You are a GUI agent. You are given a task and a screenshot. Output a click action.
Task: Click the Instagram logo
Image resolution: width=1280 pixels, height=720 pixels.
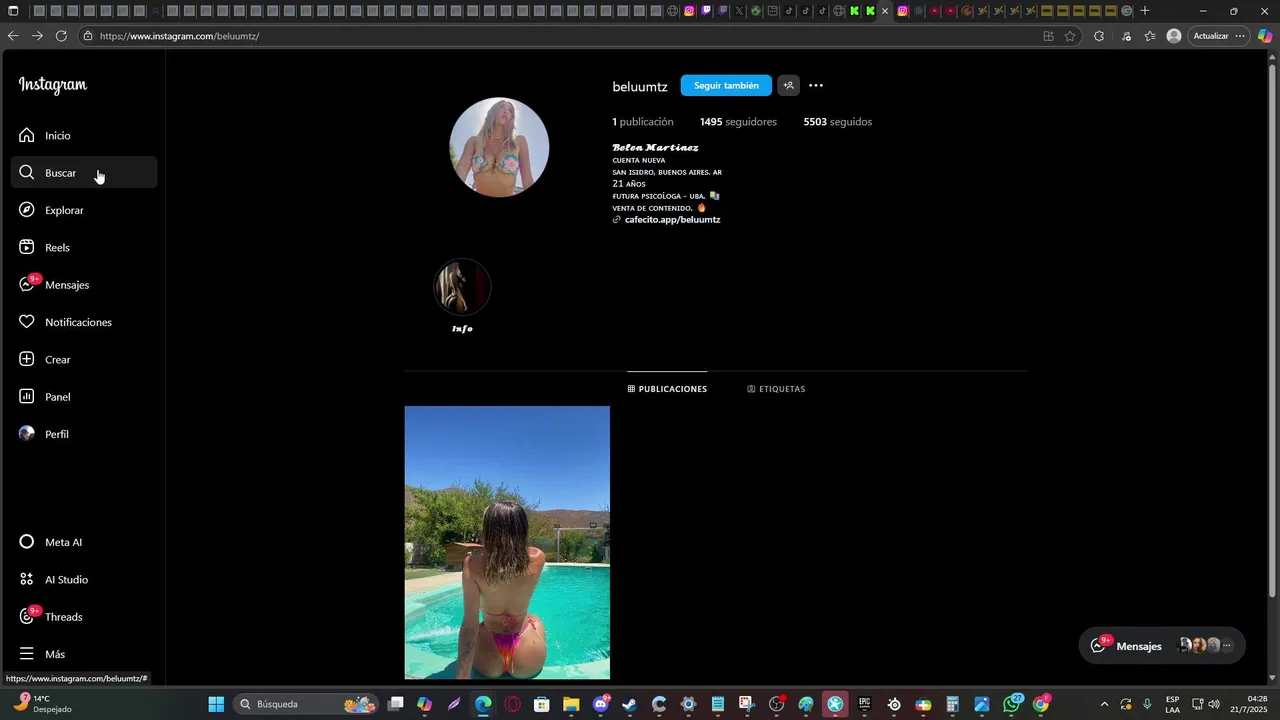coord(53,86)
